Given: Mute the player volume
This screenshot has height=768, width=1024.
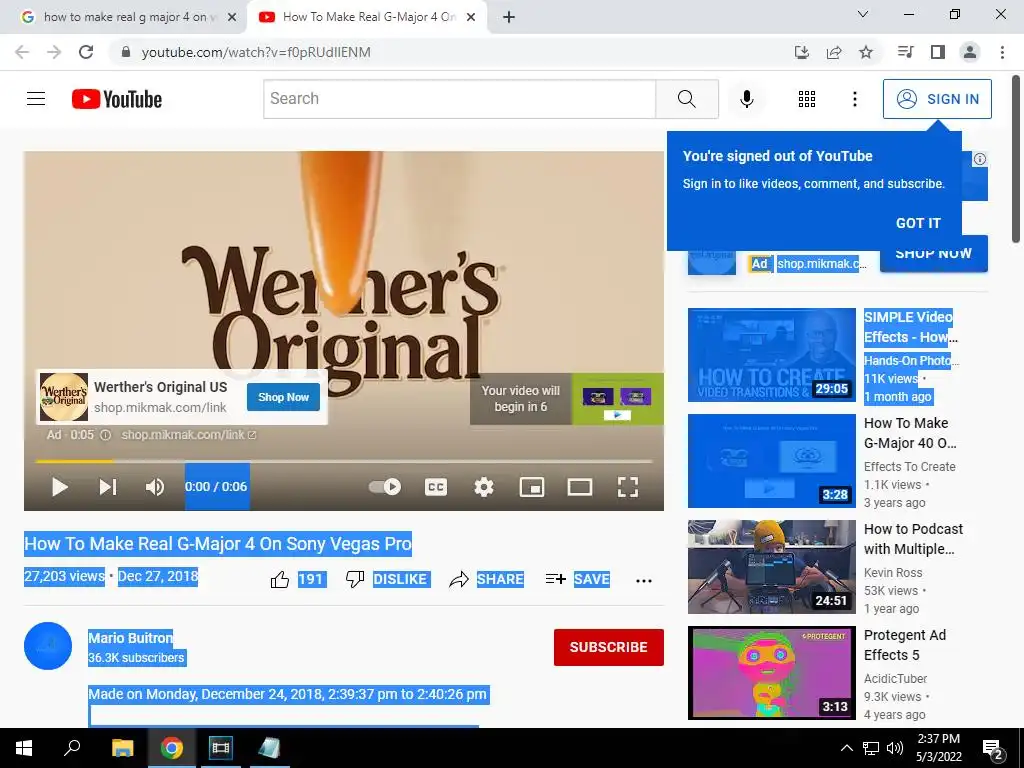Looking at the screenshot, I should pyautogui.click(x=155, y=487).
